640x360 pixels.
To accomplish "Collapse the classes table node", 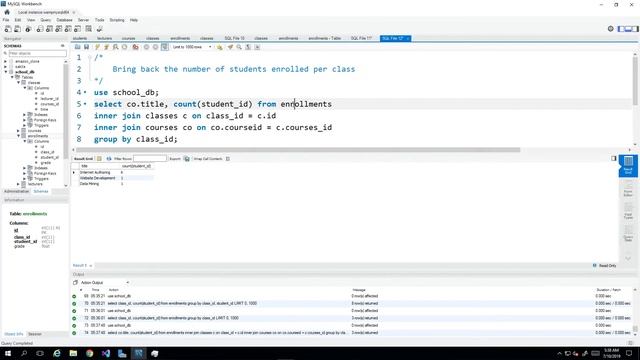I will [18, 82].
